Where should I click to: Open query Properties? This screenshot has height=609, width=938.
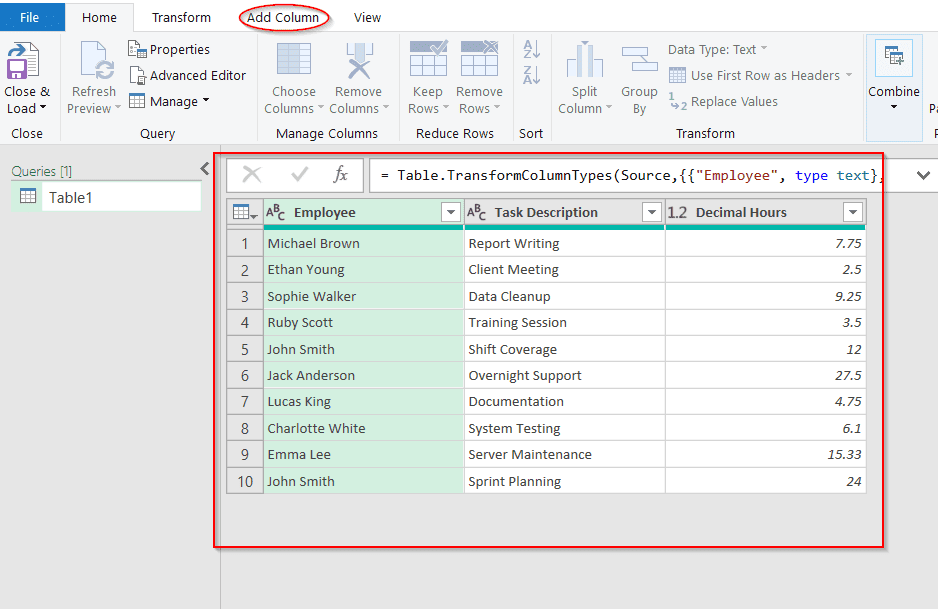click(x=169, y=49)
